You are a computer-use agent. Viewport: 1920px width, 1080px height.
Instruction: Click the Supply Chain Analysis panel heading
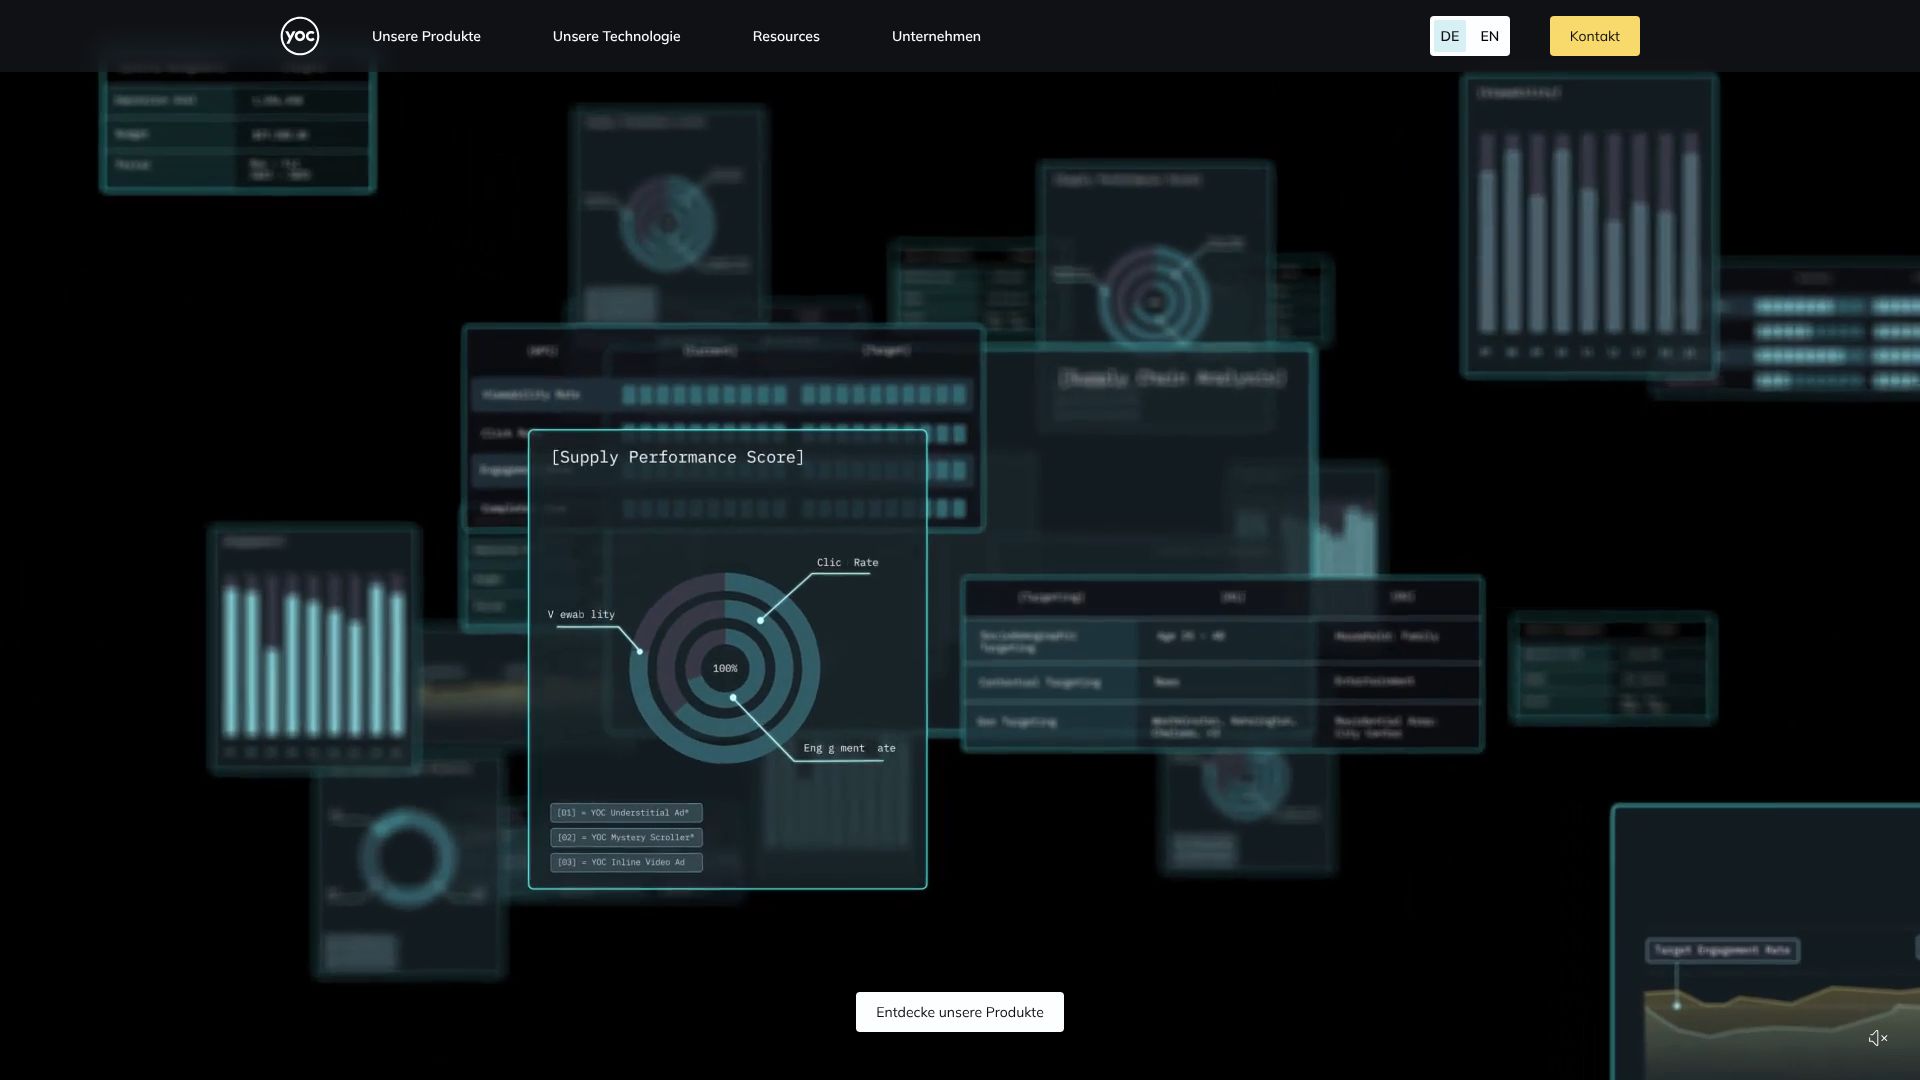coord(1171,378)
